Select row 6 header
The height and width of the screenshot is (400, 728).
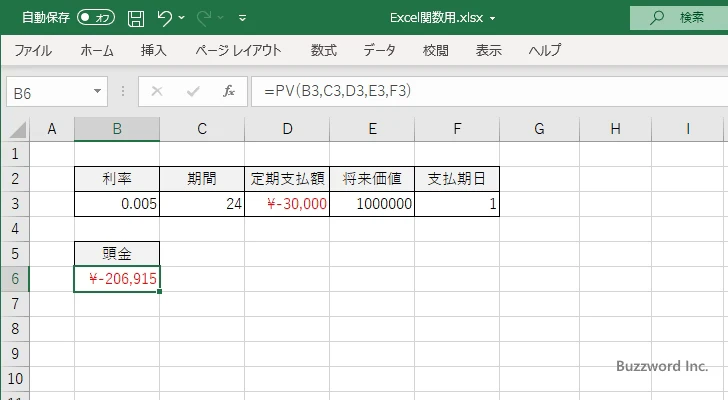coord(15,279)
